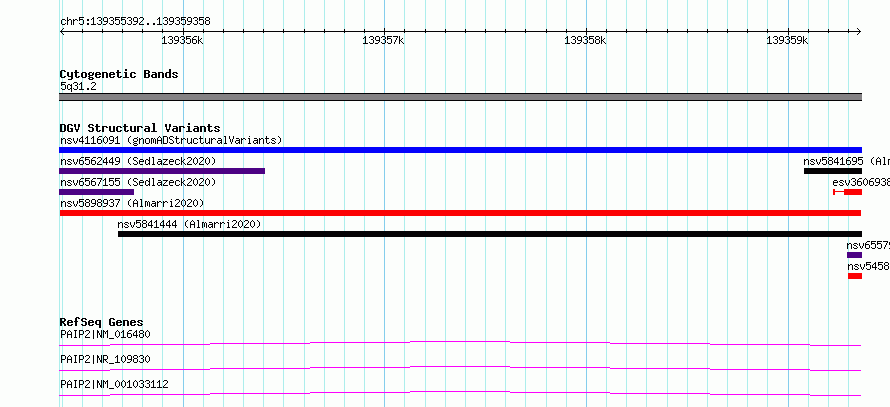Click the nsv5898937 Almarri2020 label
This screenshot has height=407, width=890.
click(132, 203)
